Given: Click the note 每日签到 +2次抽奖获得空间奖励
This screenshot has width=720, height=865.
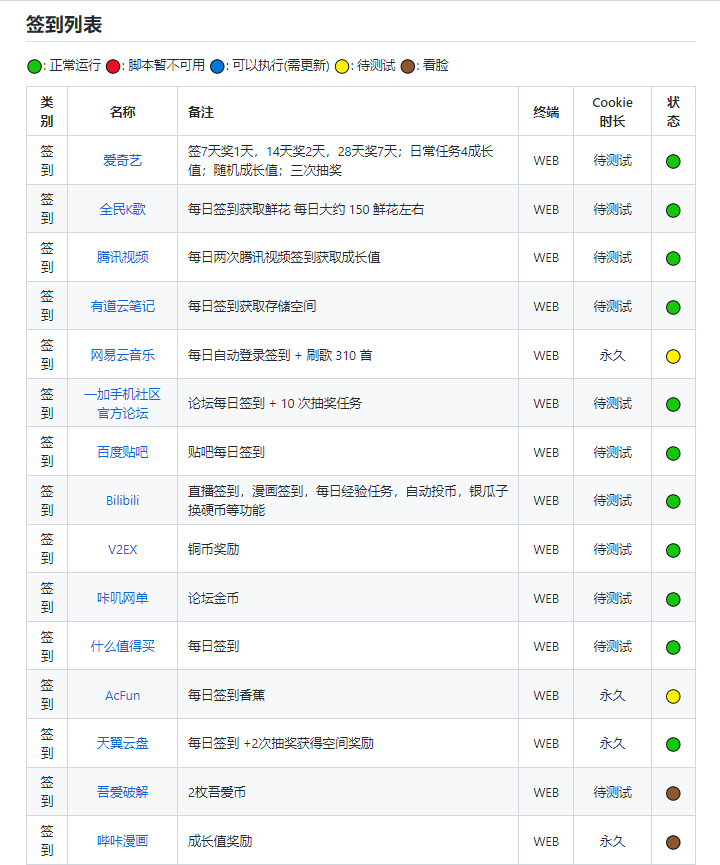Looking at the screenshot, I should click(281, 743).
